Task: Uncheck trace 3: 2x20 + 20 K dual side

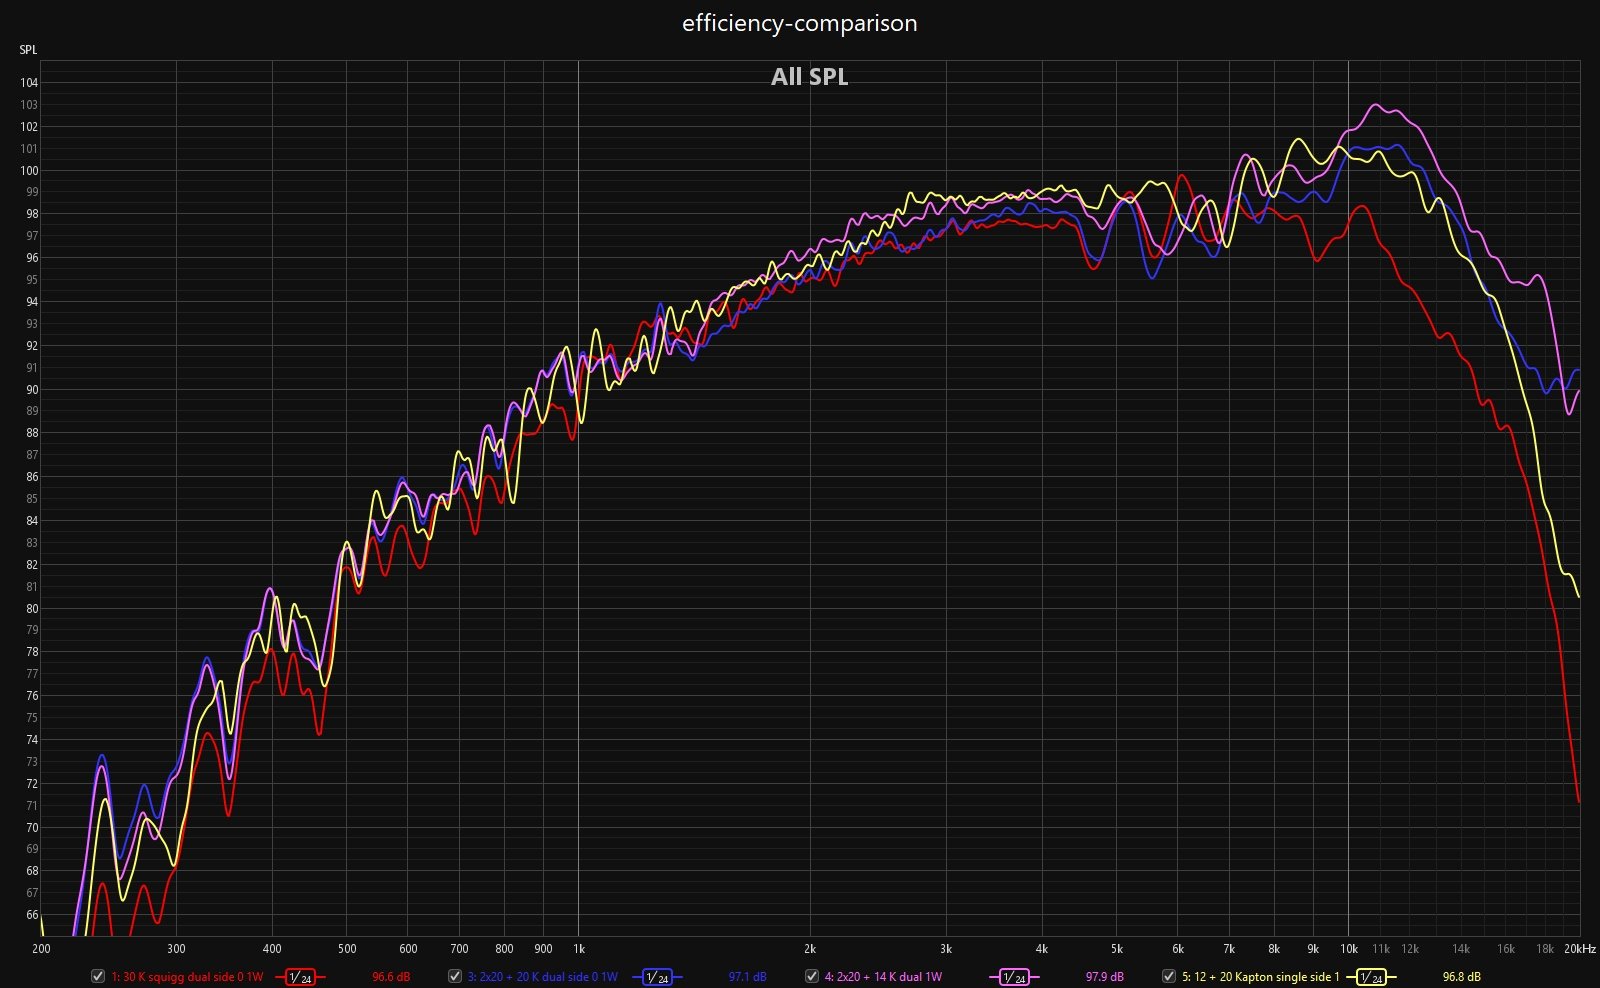Action: click(455, 976)
